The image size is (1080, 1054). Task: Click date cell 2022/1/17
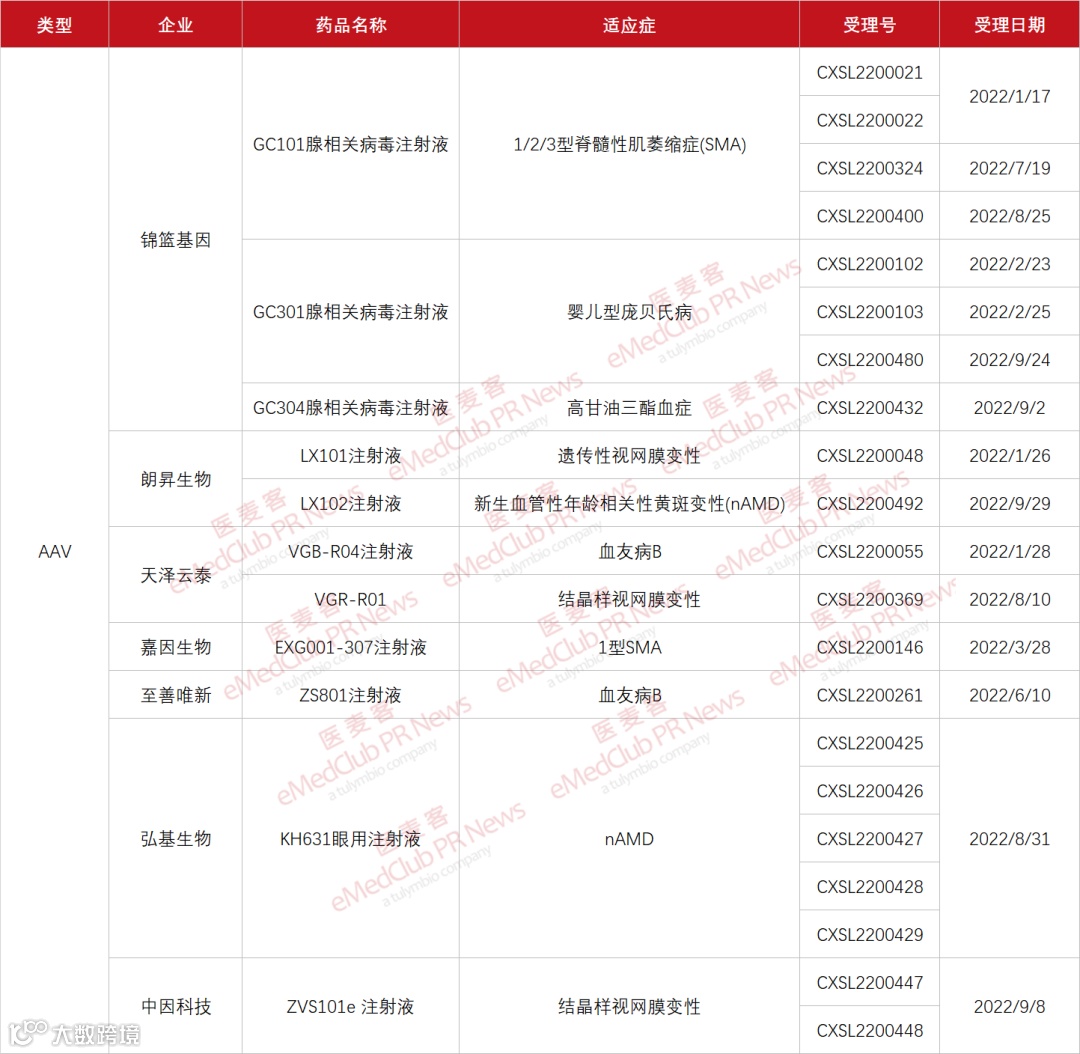click(1009, 96)
